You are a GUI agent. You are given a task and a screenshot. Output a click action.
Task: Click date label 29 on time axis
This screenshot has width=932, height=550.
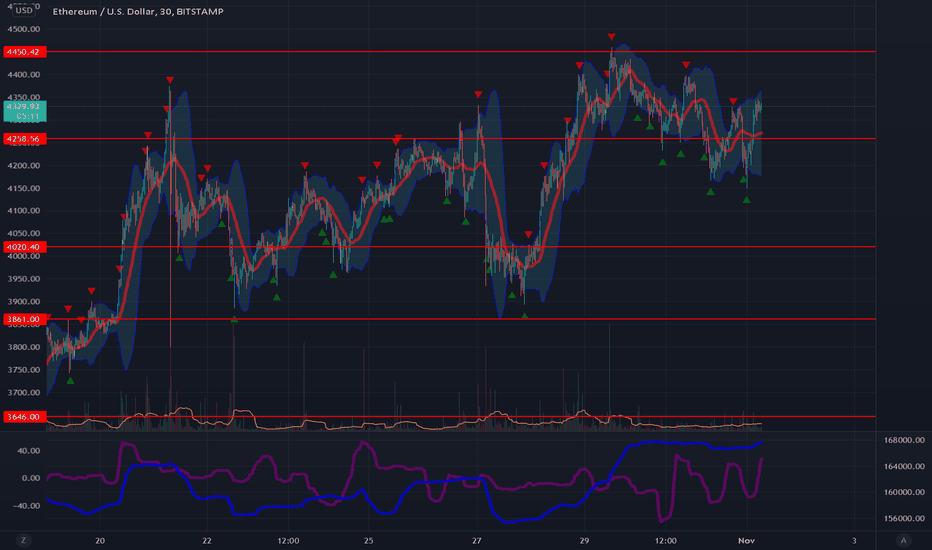(584, 540)
